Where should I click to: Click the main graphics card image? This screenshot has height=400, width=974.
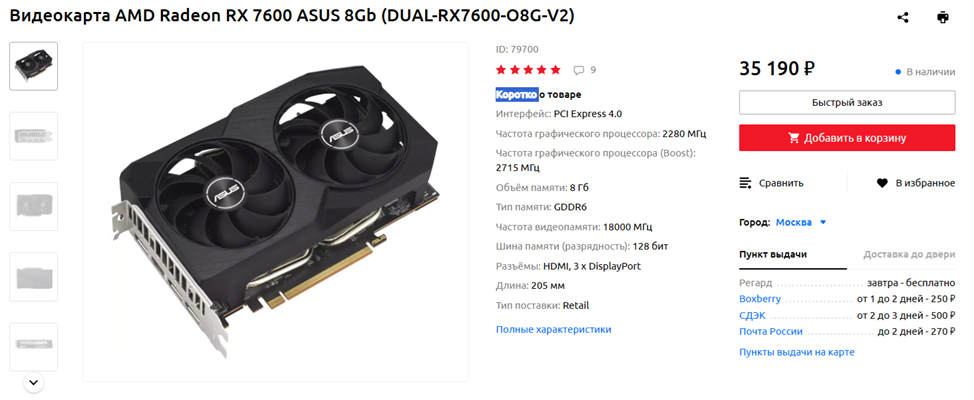click(x=276, y=211)
